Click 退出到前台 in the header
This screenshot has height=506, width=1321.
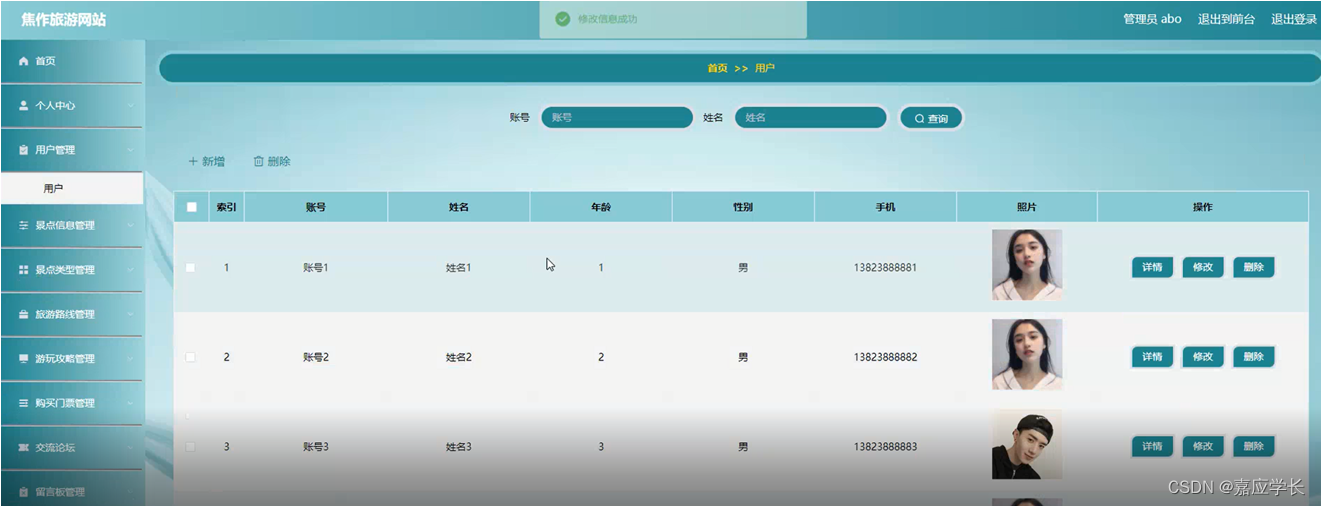pos(1226,19)
